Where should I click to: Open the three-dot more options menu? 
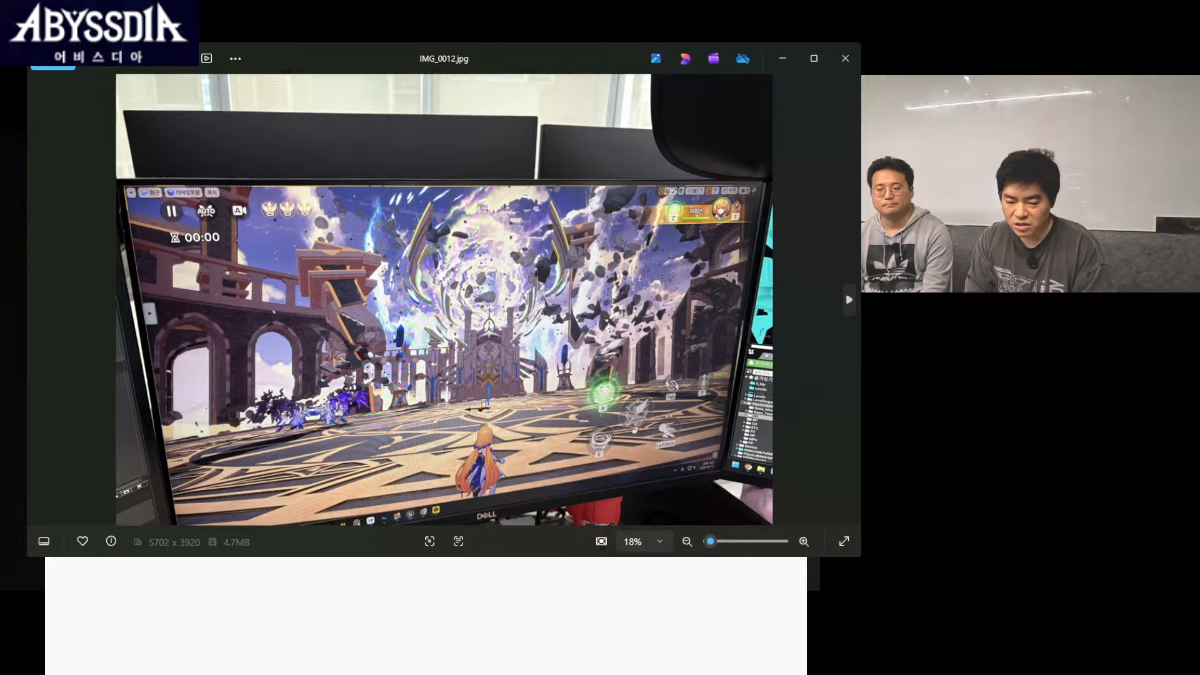[235, 58]
